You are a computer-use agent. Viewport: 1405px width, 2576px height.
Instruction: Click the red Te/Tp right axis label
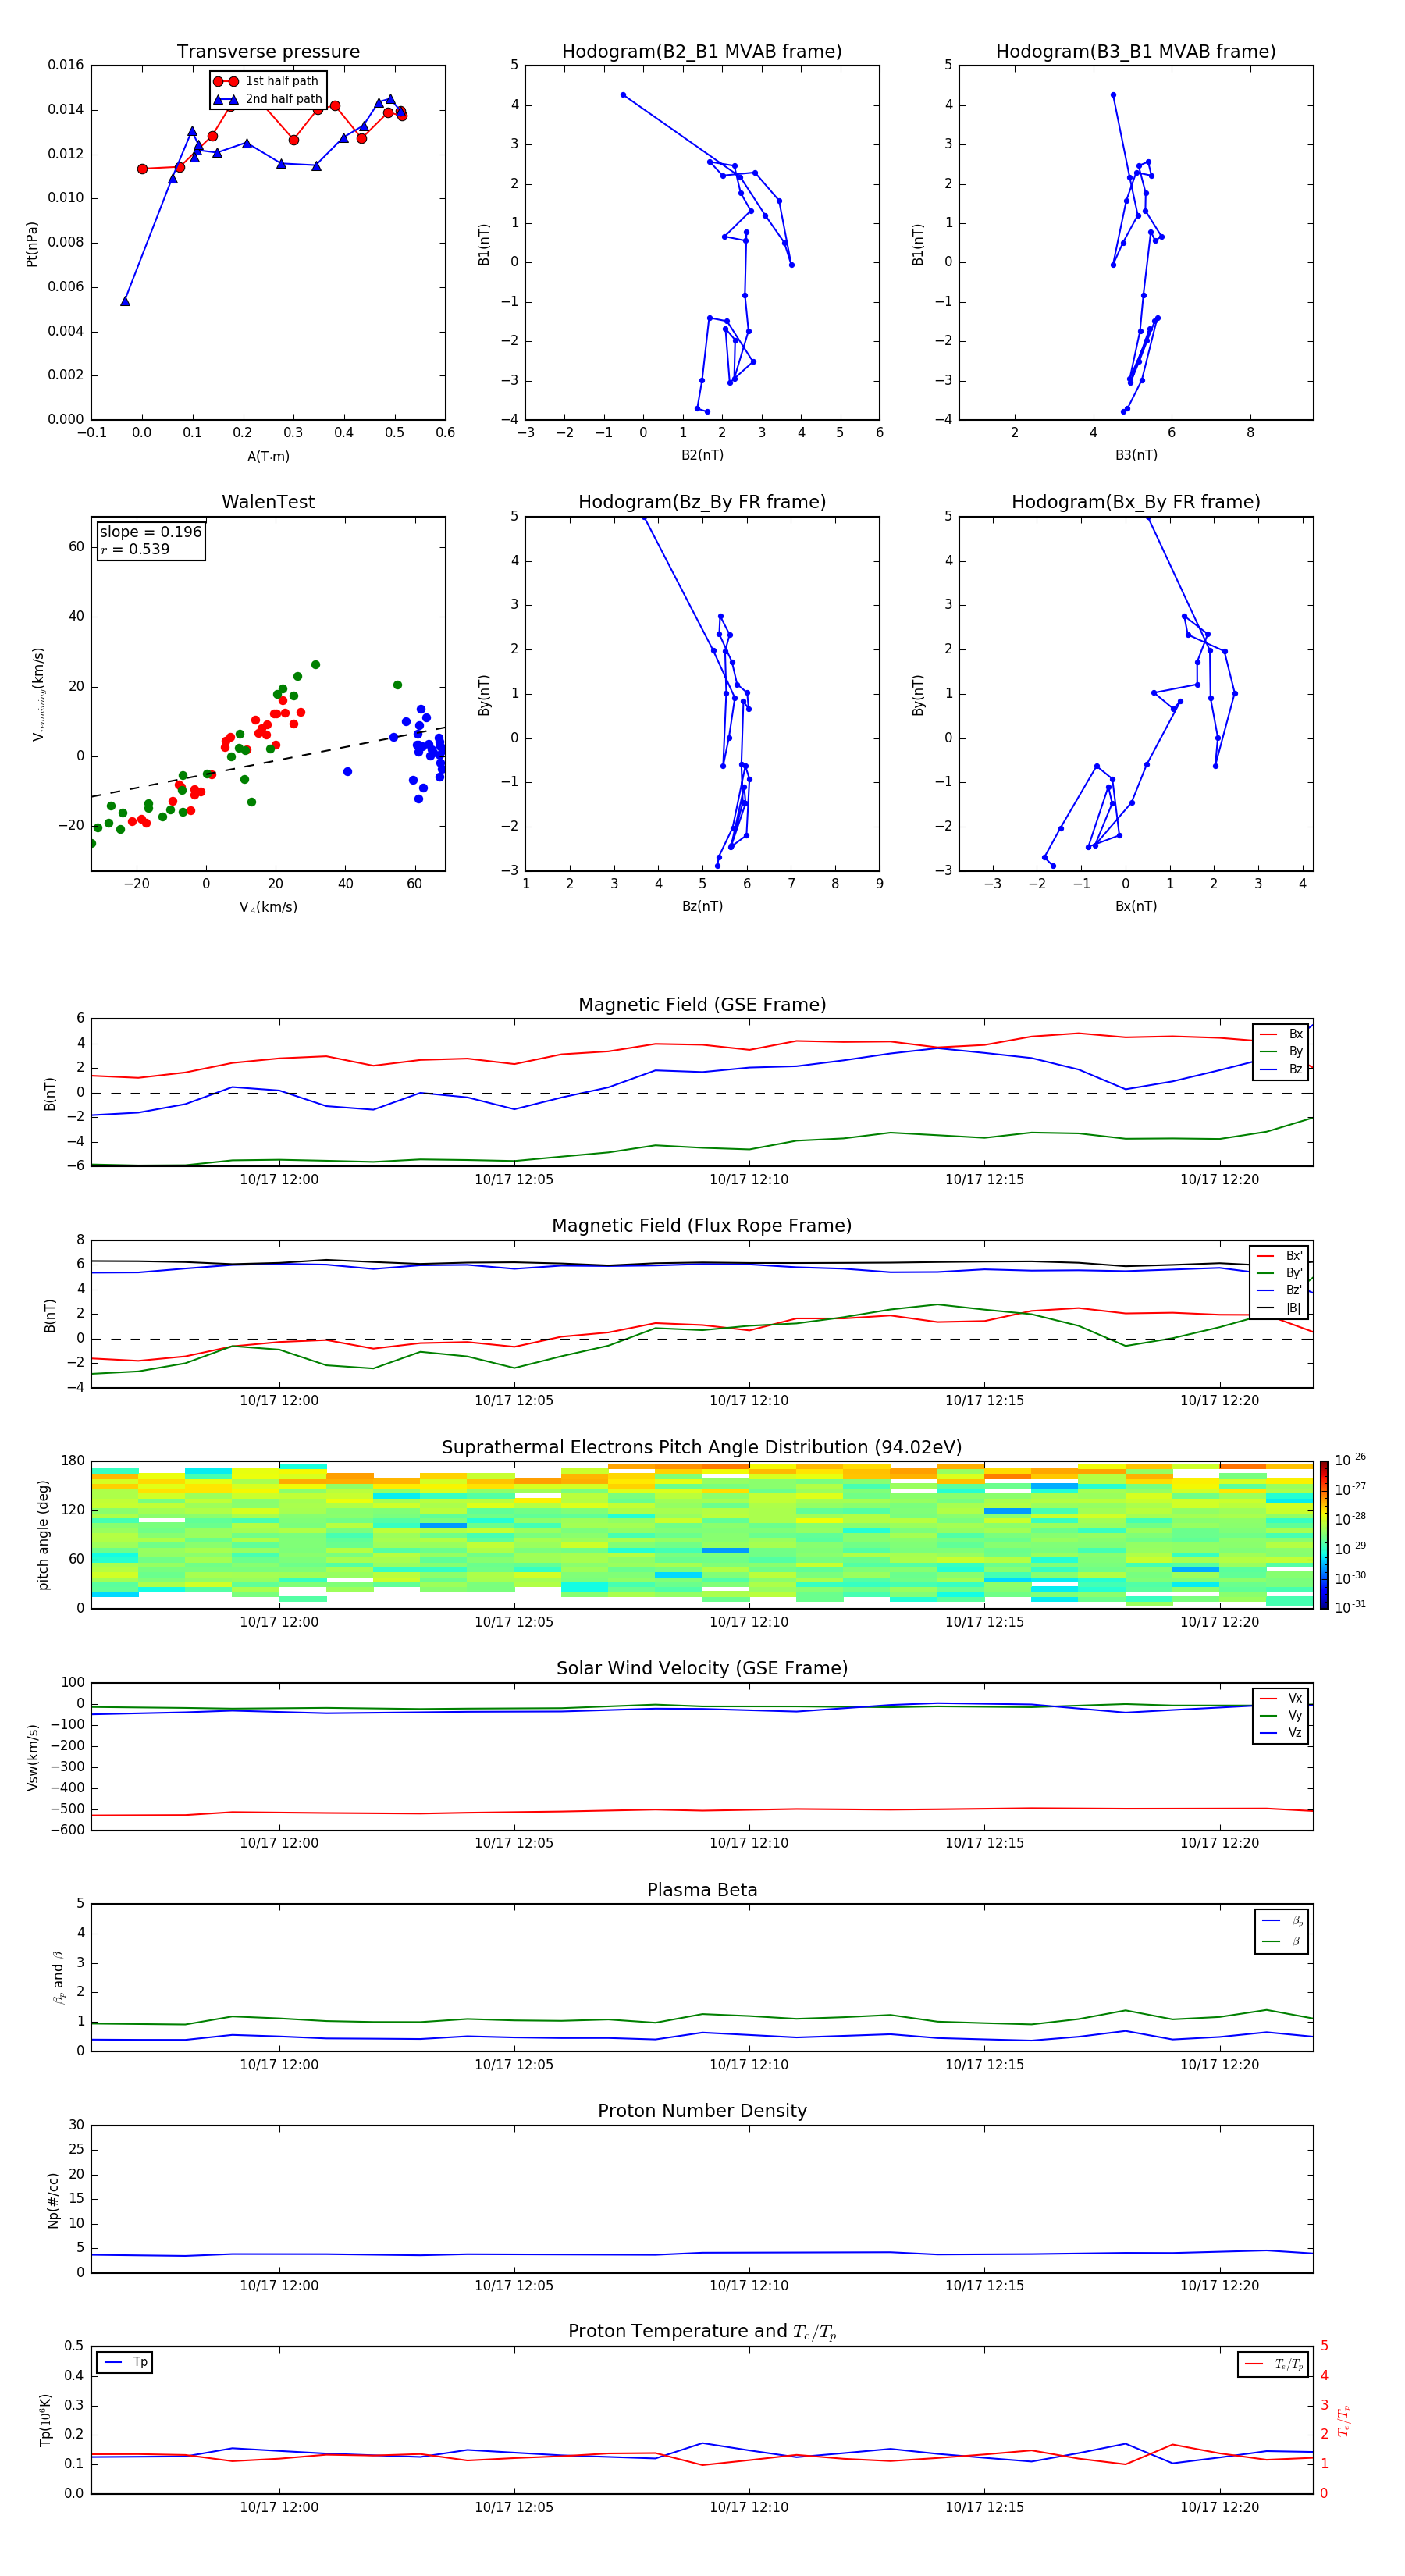point(1344,2421)
